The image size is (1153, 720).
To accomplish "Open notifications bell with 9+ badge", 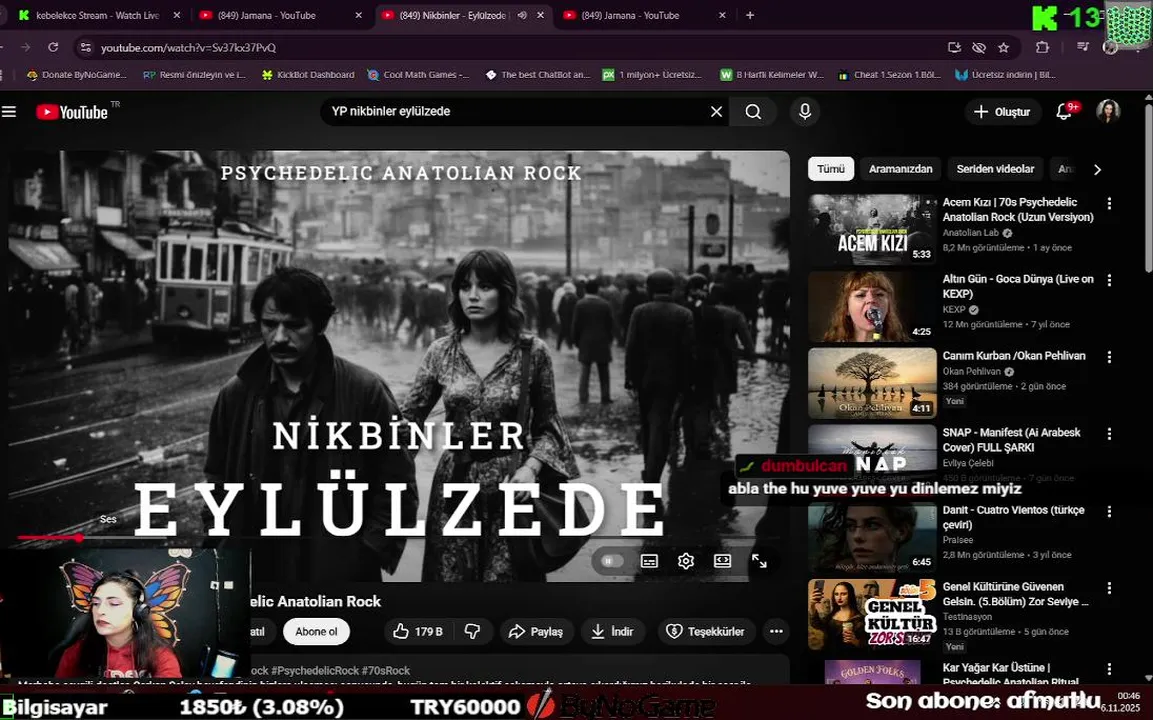I will [1064, 112].
